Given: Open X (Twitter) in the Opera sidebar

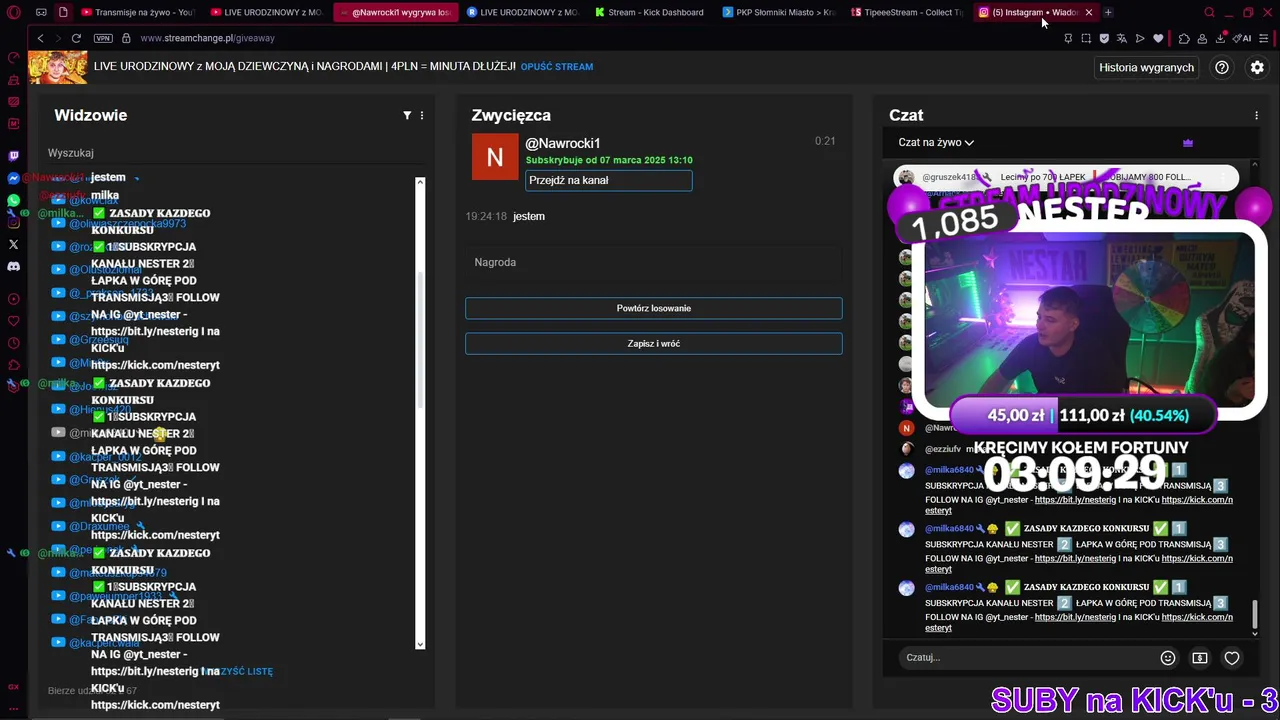Looking at the screenshot, I should click(x=13, y=244).
